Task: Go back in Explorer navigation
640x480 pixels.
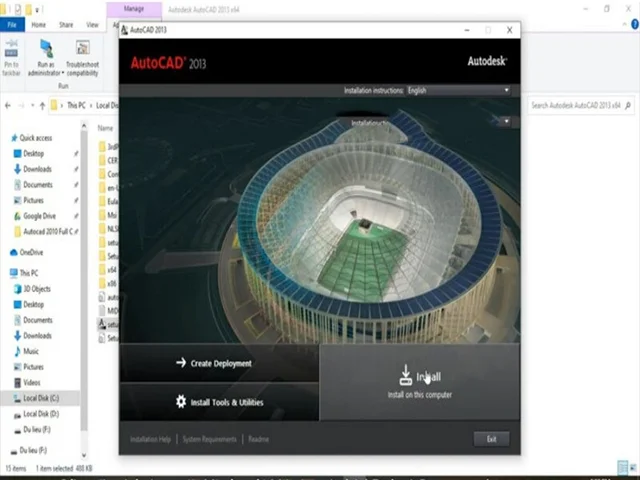Action: [x=8, y=105]
